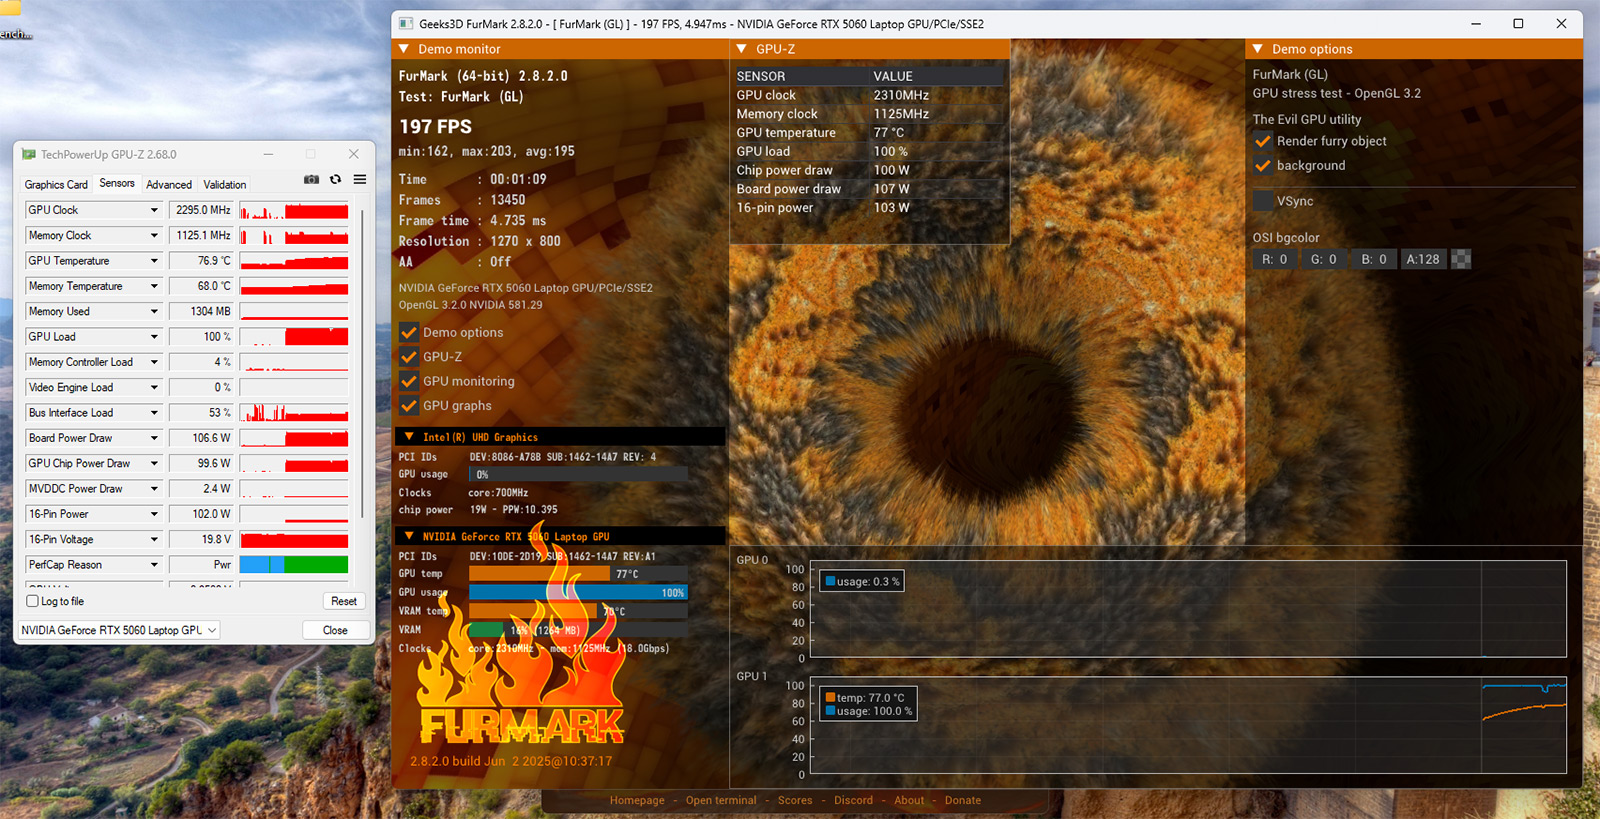Collapse the Intel UHD Graphics section
The image size is (1600, 819).
(x=409, y=437)
